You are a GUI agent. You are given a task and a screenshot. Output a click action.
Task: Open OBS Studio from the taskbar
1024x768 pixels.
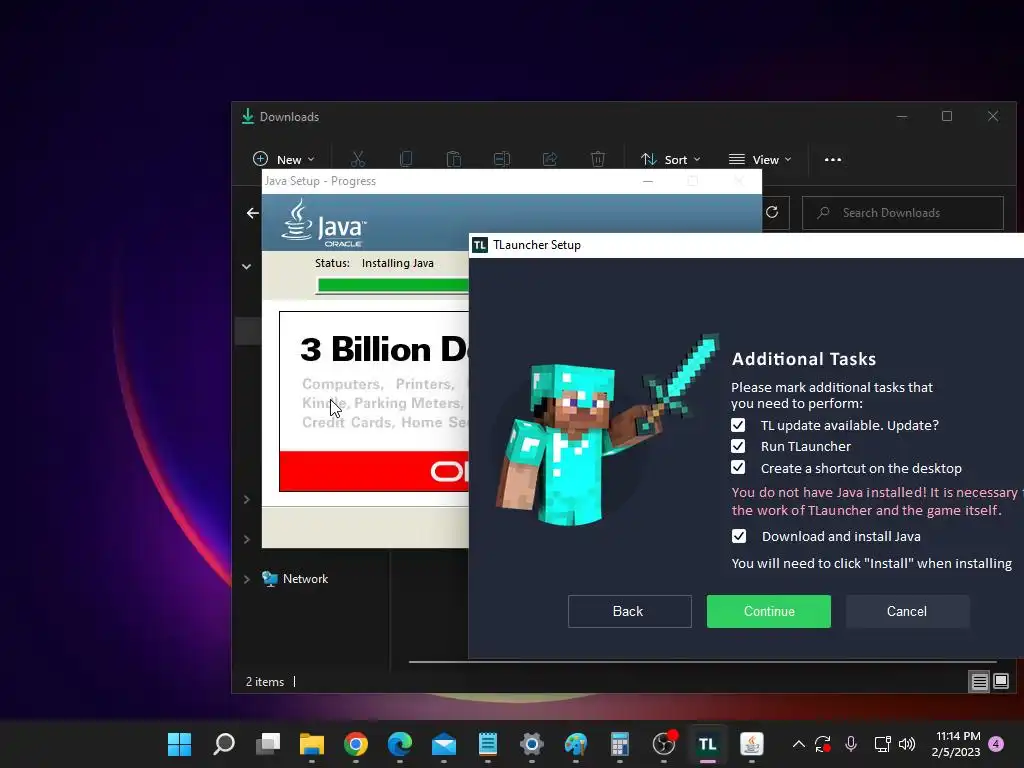(664, 744)
